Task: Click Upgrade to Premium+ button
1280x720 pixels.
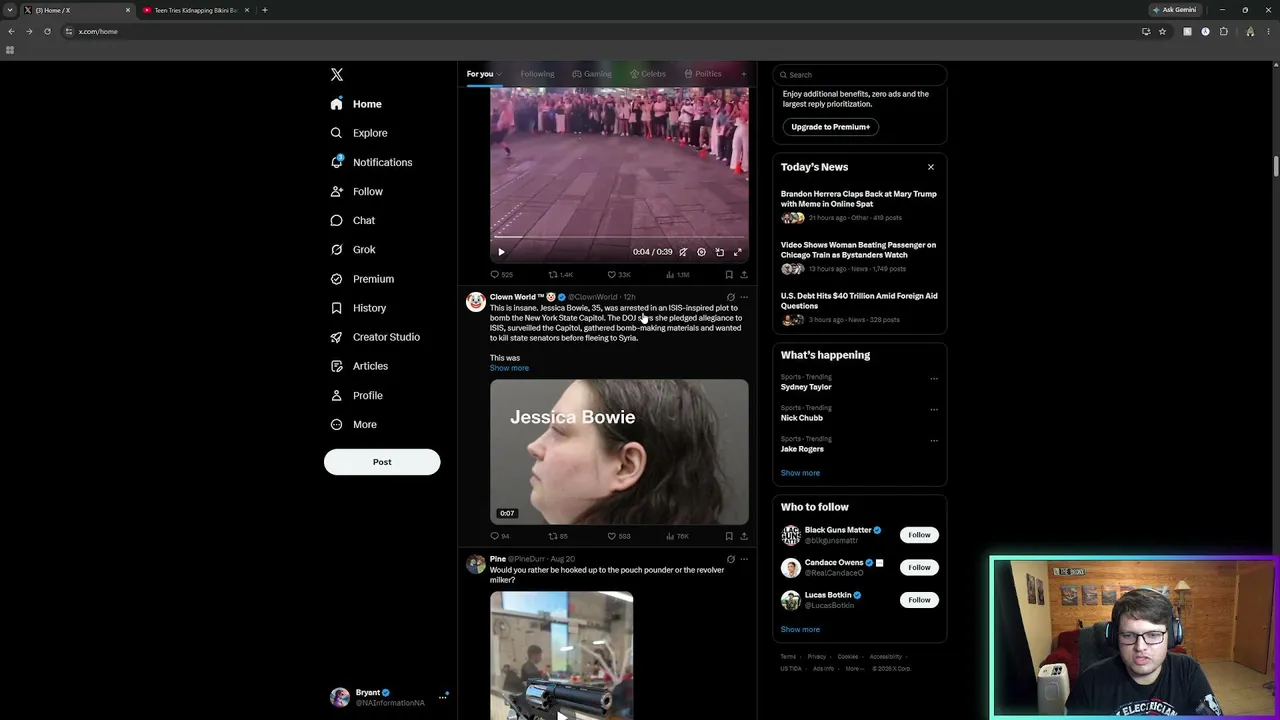Action: (x=830, y=127)
